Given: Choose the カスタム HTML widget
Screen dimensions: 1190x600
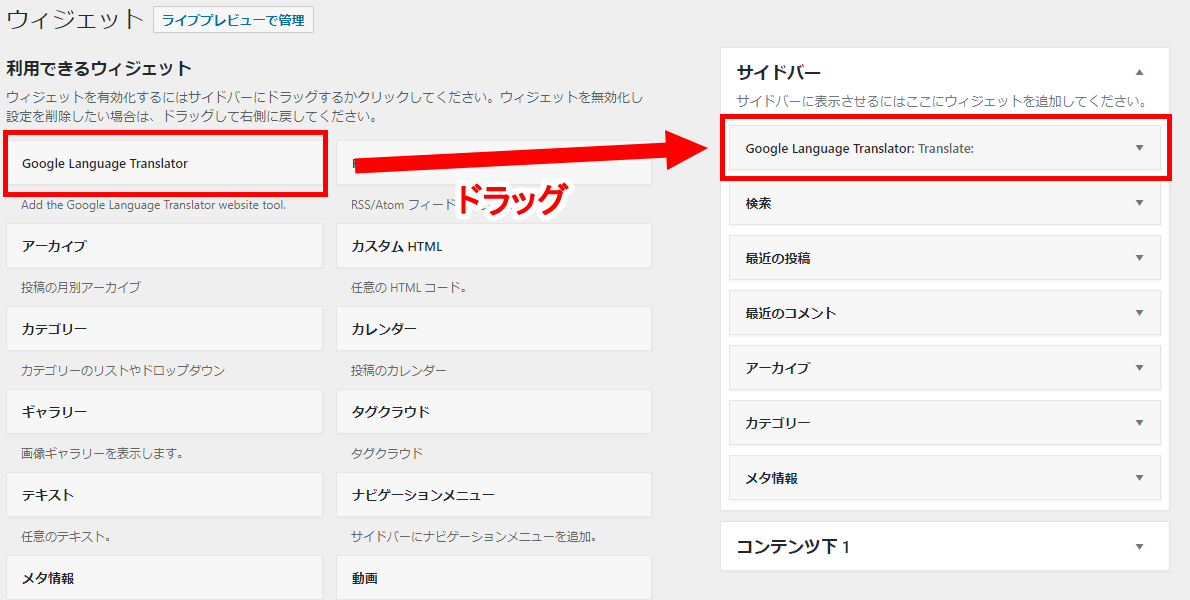Looking at the screenshot, I should [x=494, y=246].
